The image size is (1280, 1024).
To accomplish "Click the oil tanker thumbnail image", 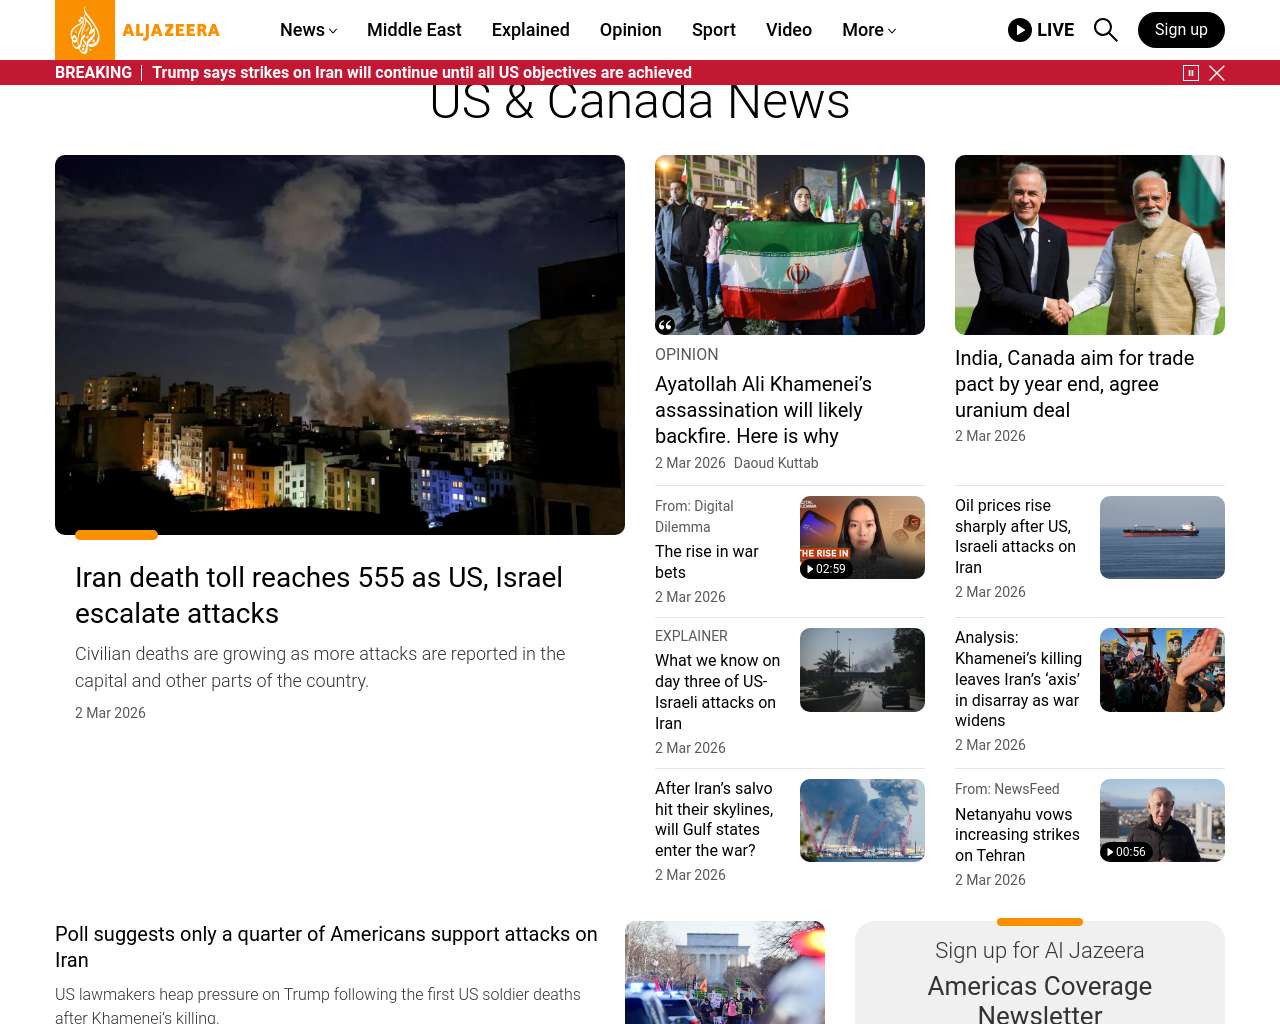I will tap(1162, 537).
